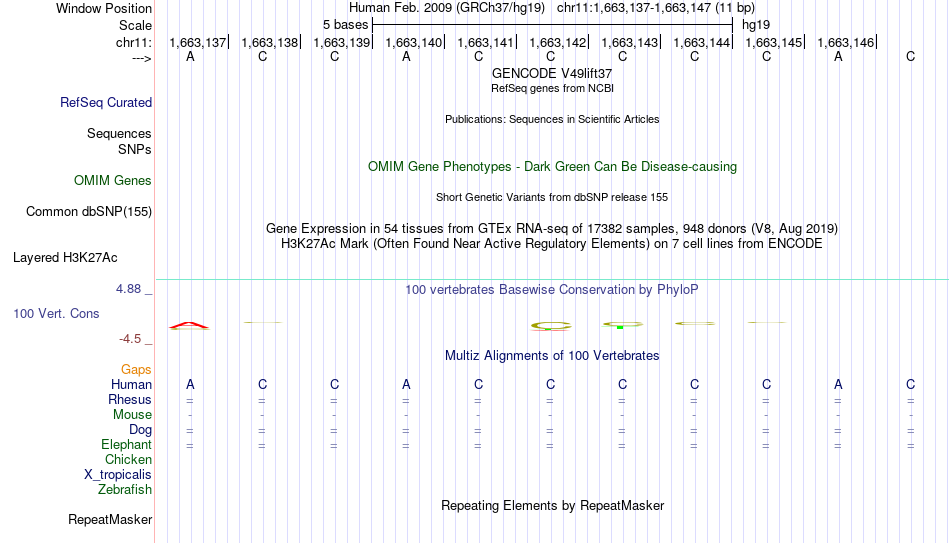
Task: Click the strand direction arrow ---> label
Action: (x=142, y=58)
